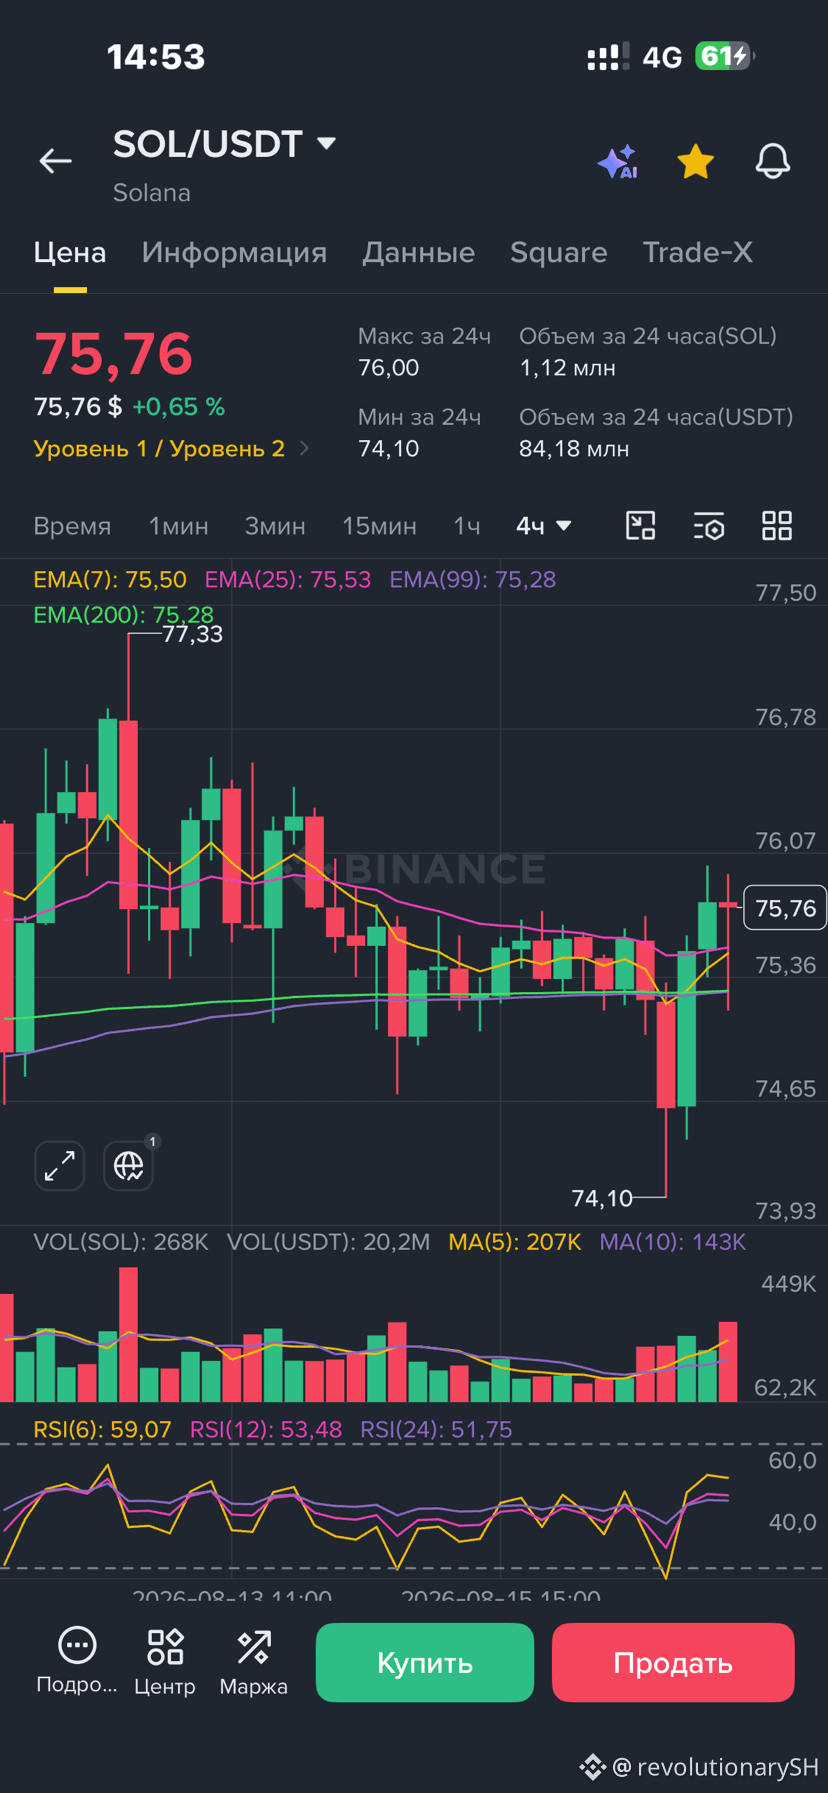The image size is (828, 1793).
Task: Tap the RSI(12): 53,48 label
Action: (x=266, y=1430)
